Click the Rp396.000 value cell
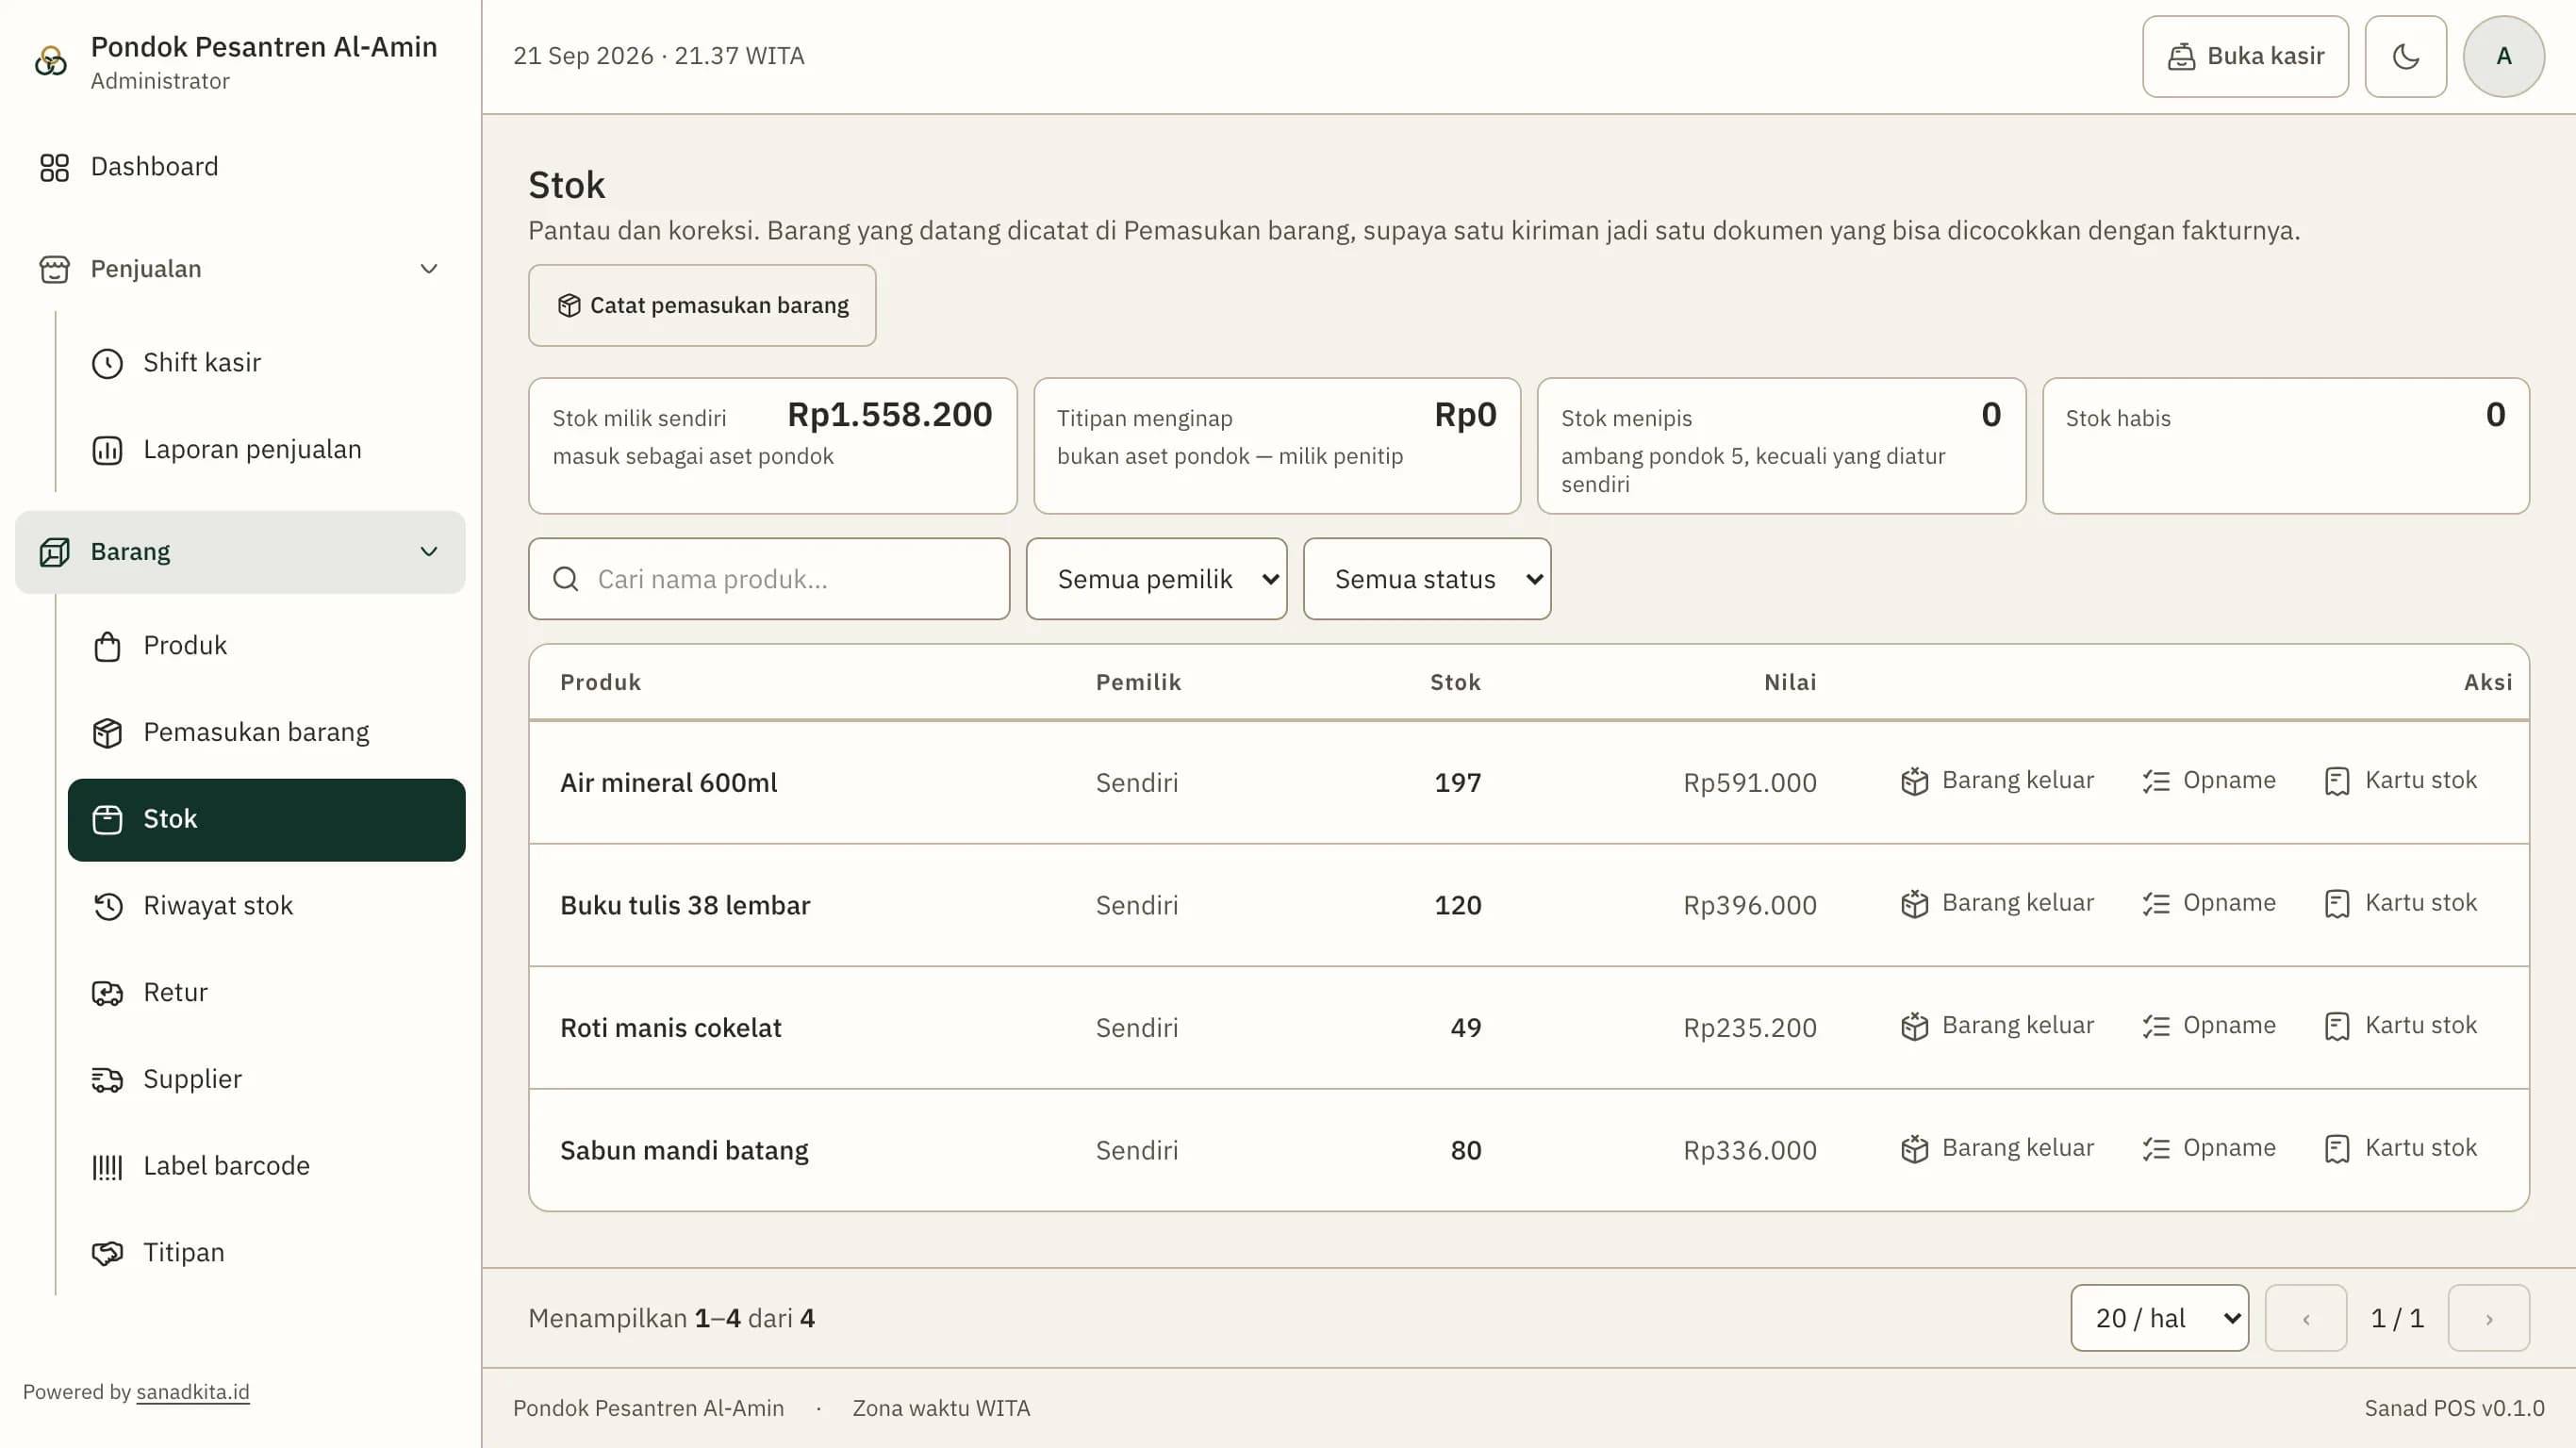The width and height of the screenshot is (2576, 1448). [x=1749, y=906]
